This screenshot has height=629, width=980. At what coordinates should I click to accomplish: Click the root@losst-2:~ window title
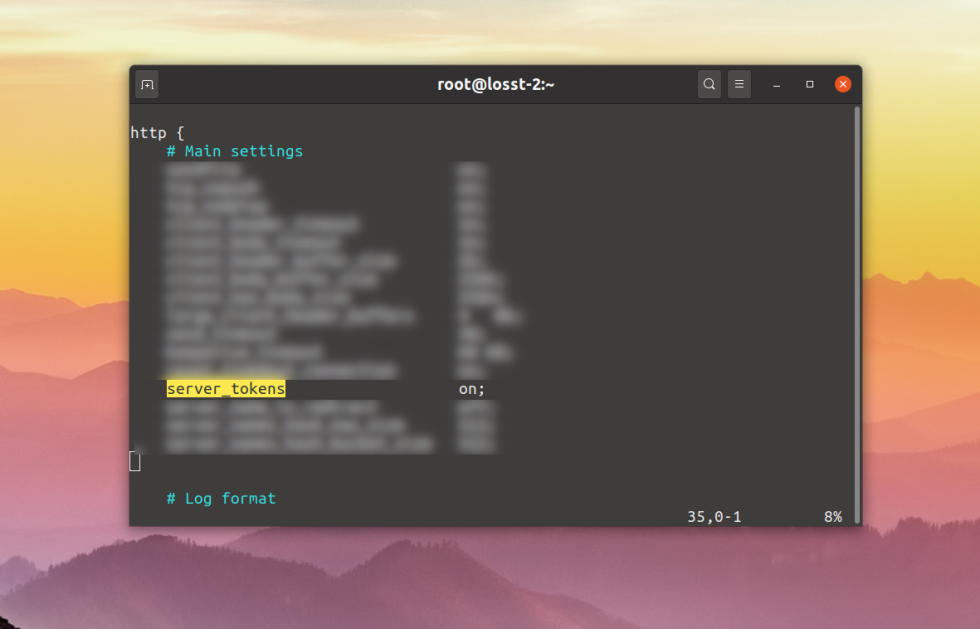click(496, 84)
